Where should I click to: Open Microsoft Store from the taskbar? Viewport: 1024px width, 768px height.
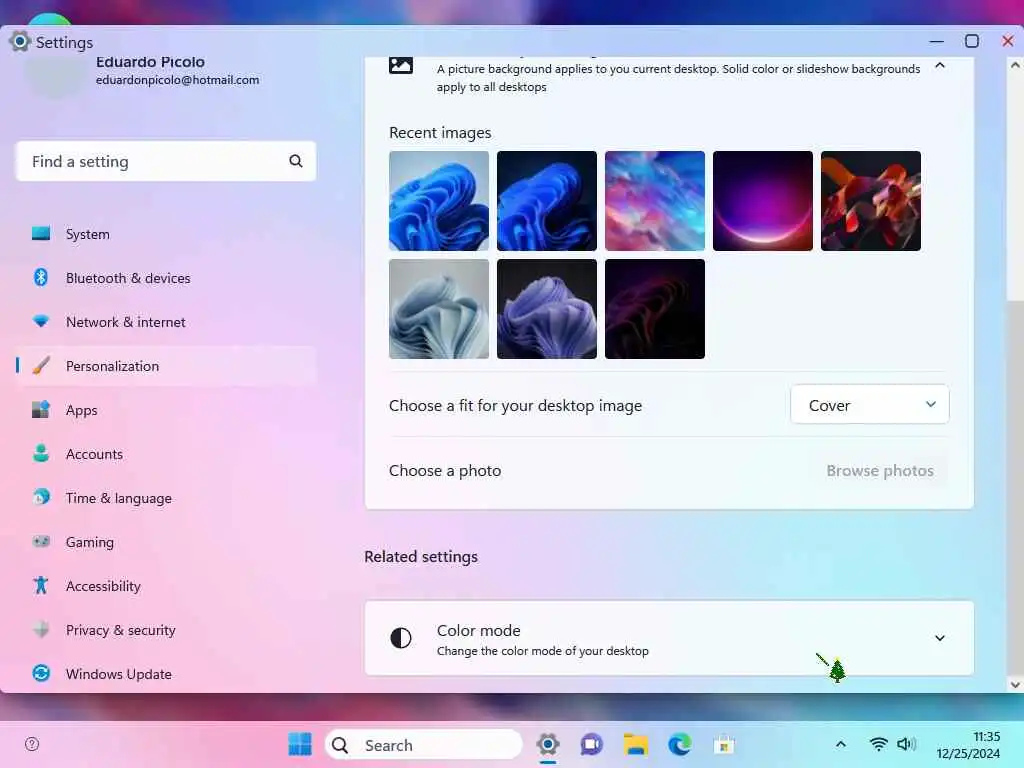(724, 744)
